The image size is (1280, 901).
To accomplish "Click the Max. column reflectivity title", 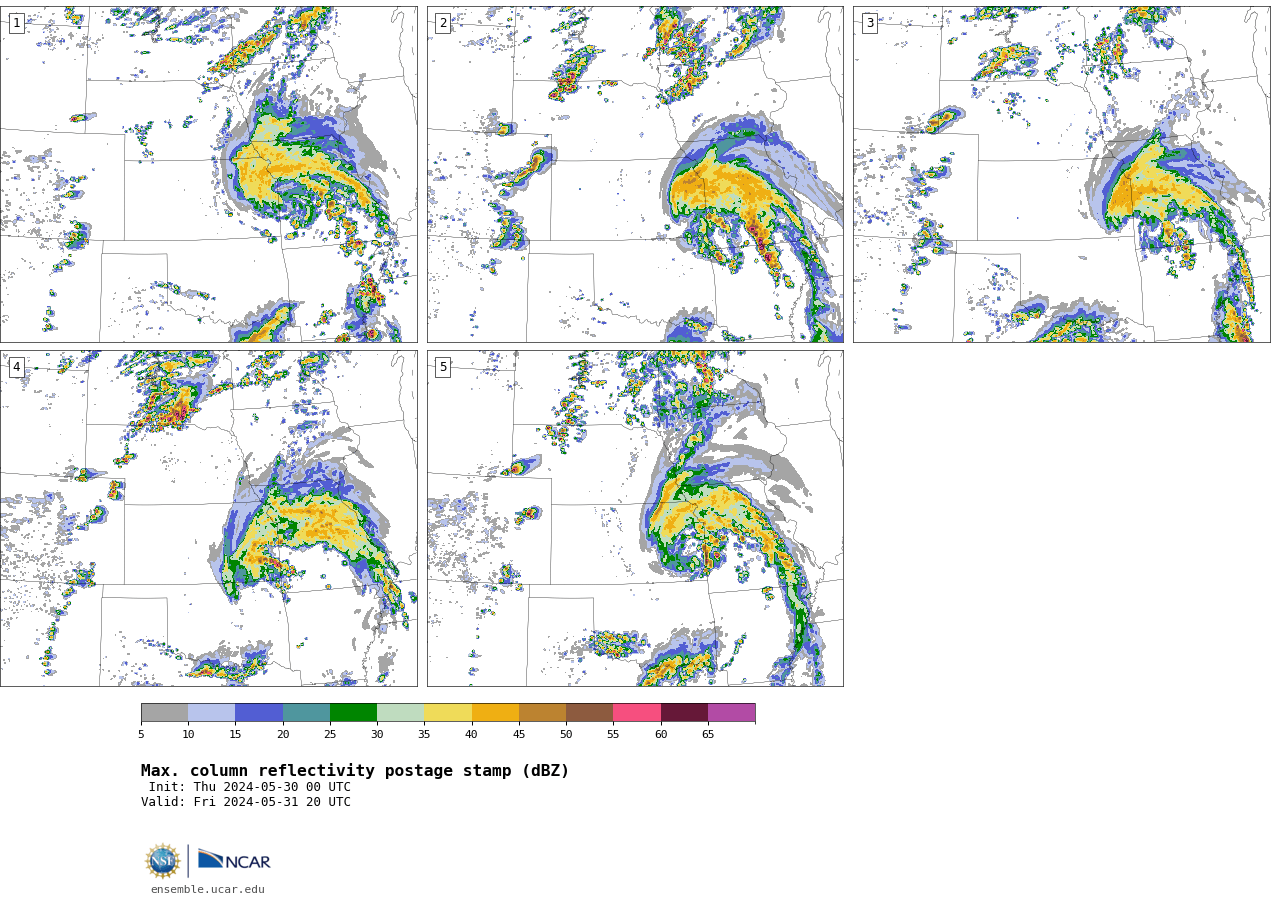I will [x=355, y=771].
